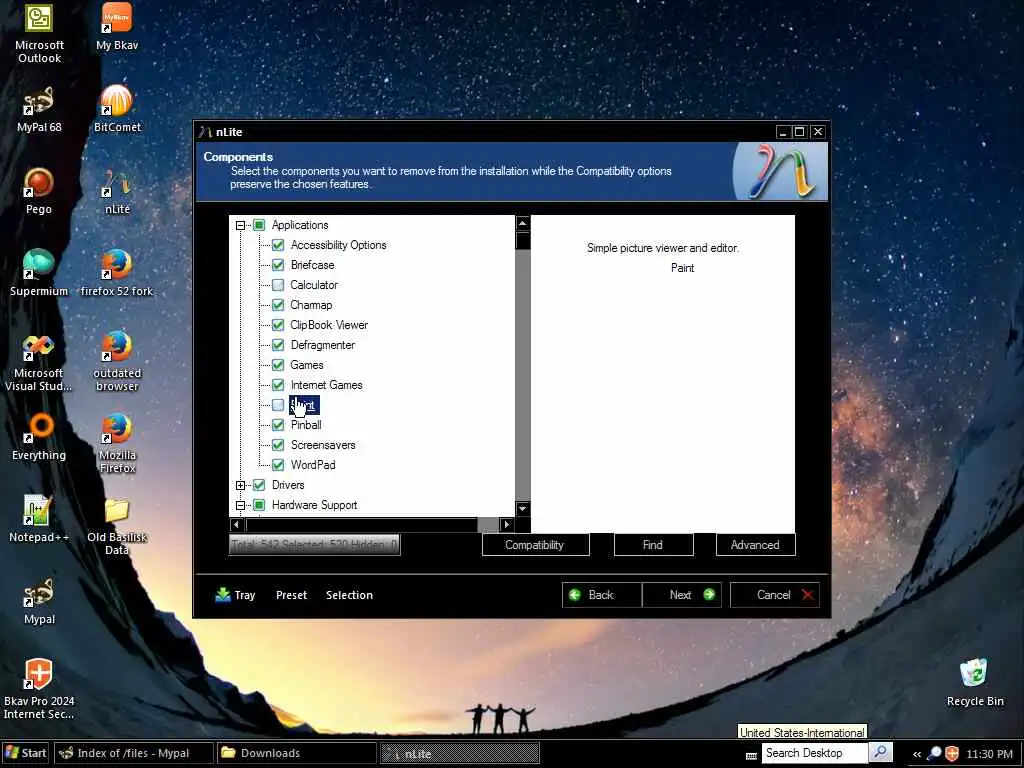Launch Mozilla Firefox desktop shortcut
The width and height of the screenshot is (1024, 768).
tap(117, 444)
